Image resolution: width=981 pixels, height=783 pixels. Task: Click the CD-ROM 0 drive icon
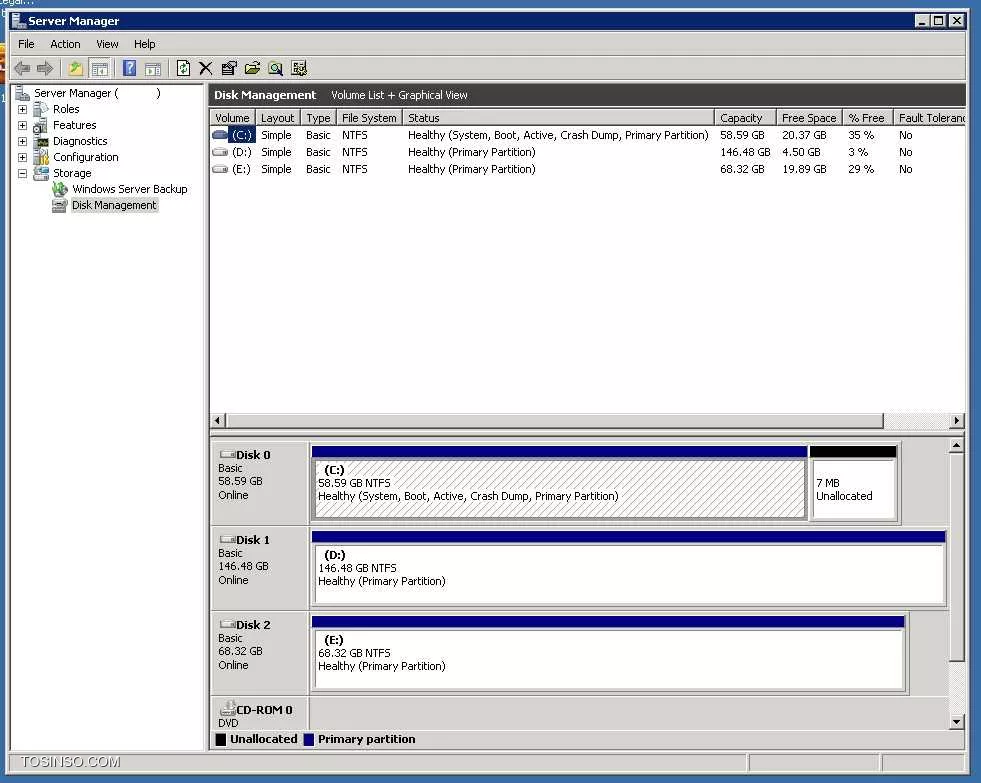(227, 708)
